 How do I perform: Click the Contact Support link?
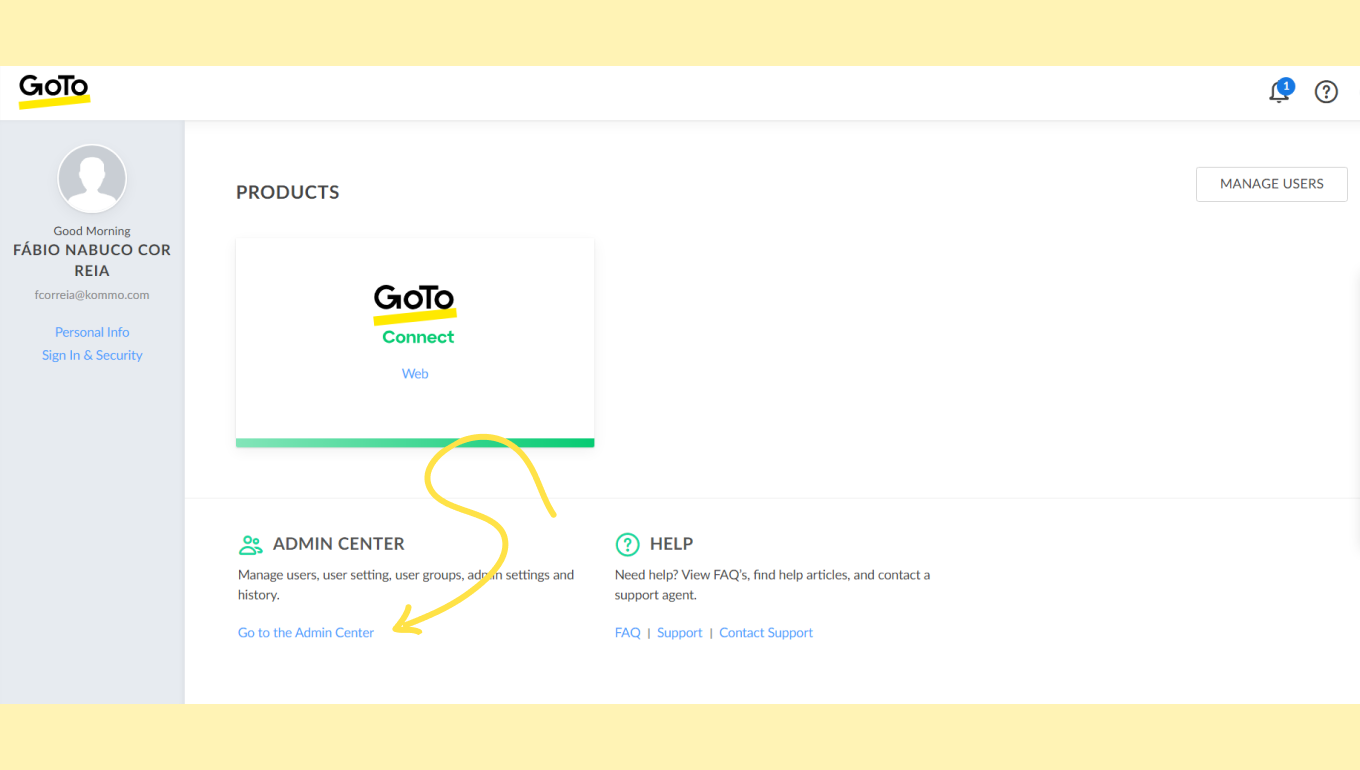(x=766, y=633)
